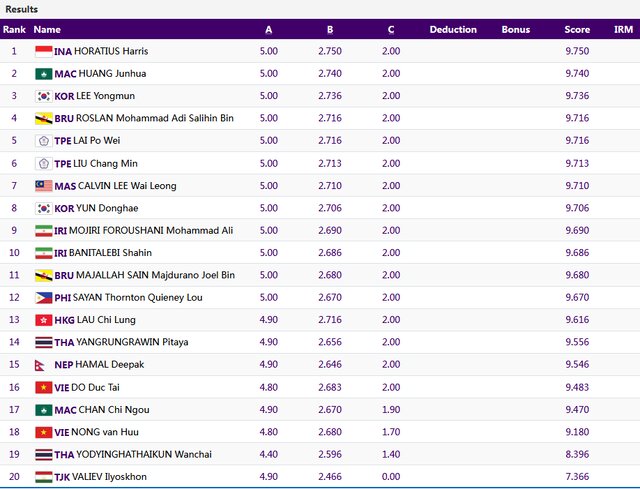Click the Brunei flag next to ROSLAN Mohammad

pyautogui.click(x=43, y=118)
